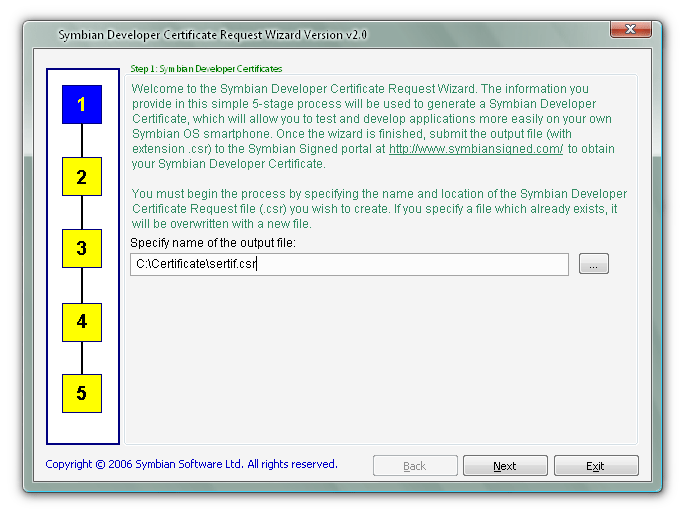Select step 2 box in wizard sidebar
Viewport: 682px width, 510px height.
[82, 177]
